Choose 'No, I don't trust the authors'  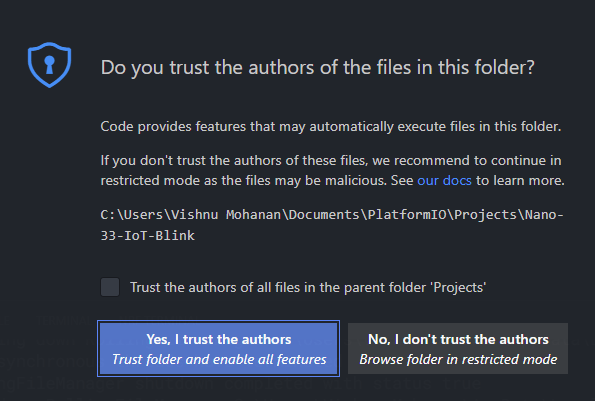458,349
